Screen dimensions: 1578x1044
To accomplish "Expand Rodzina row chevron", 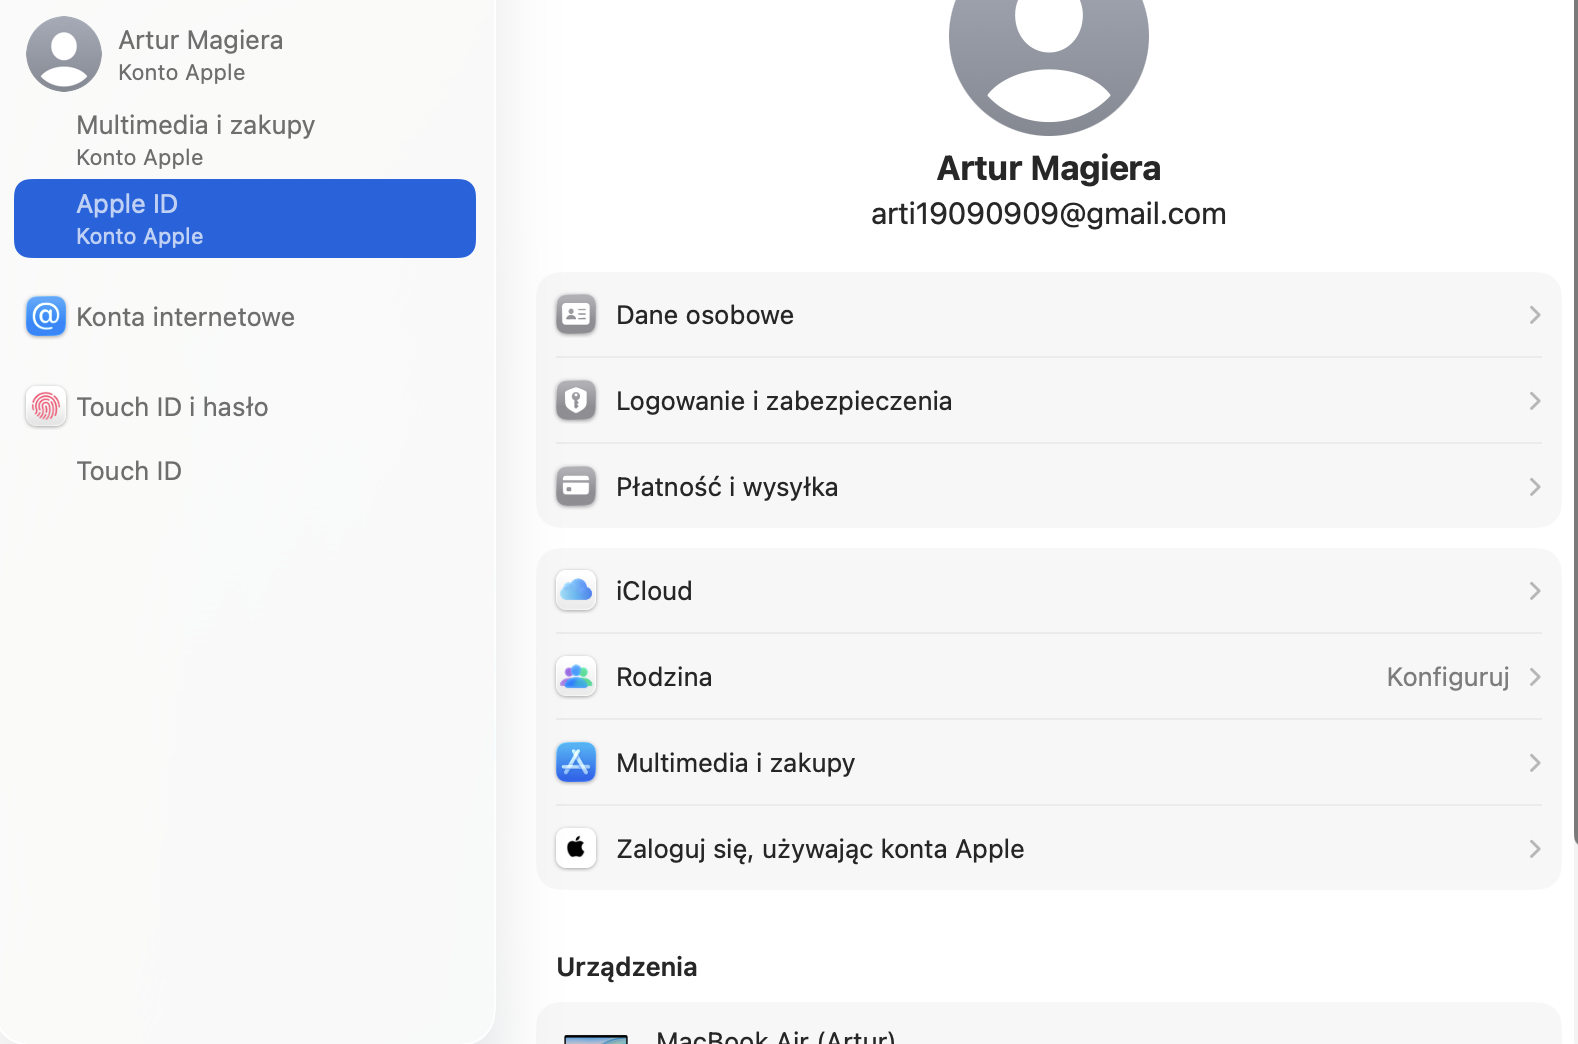I will tap(1534, 677).
